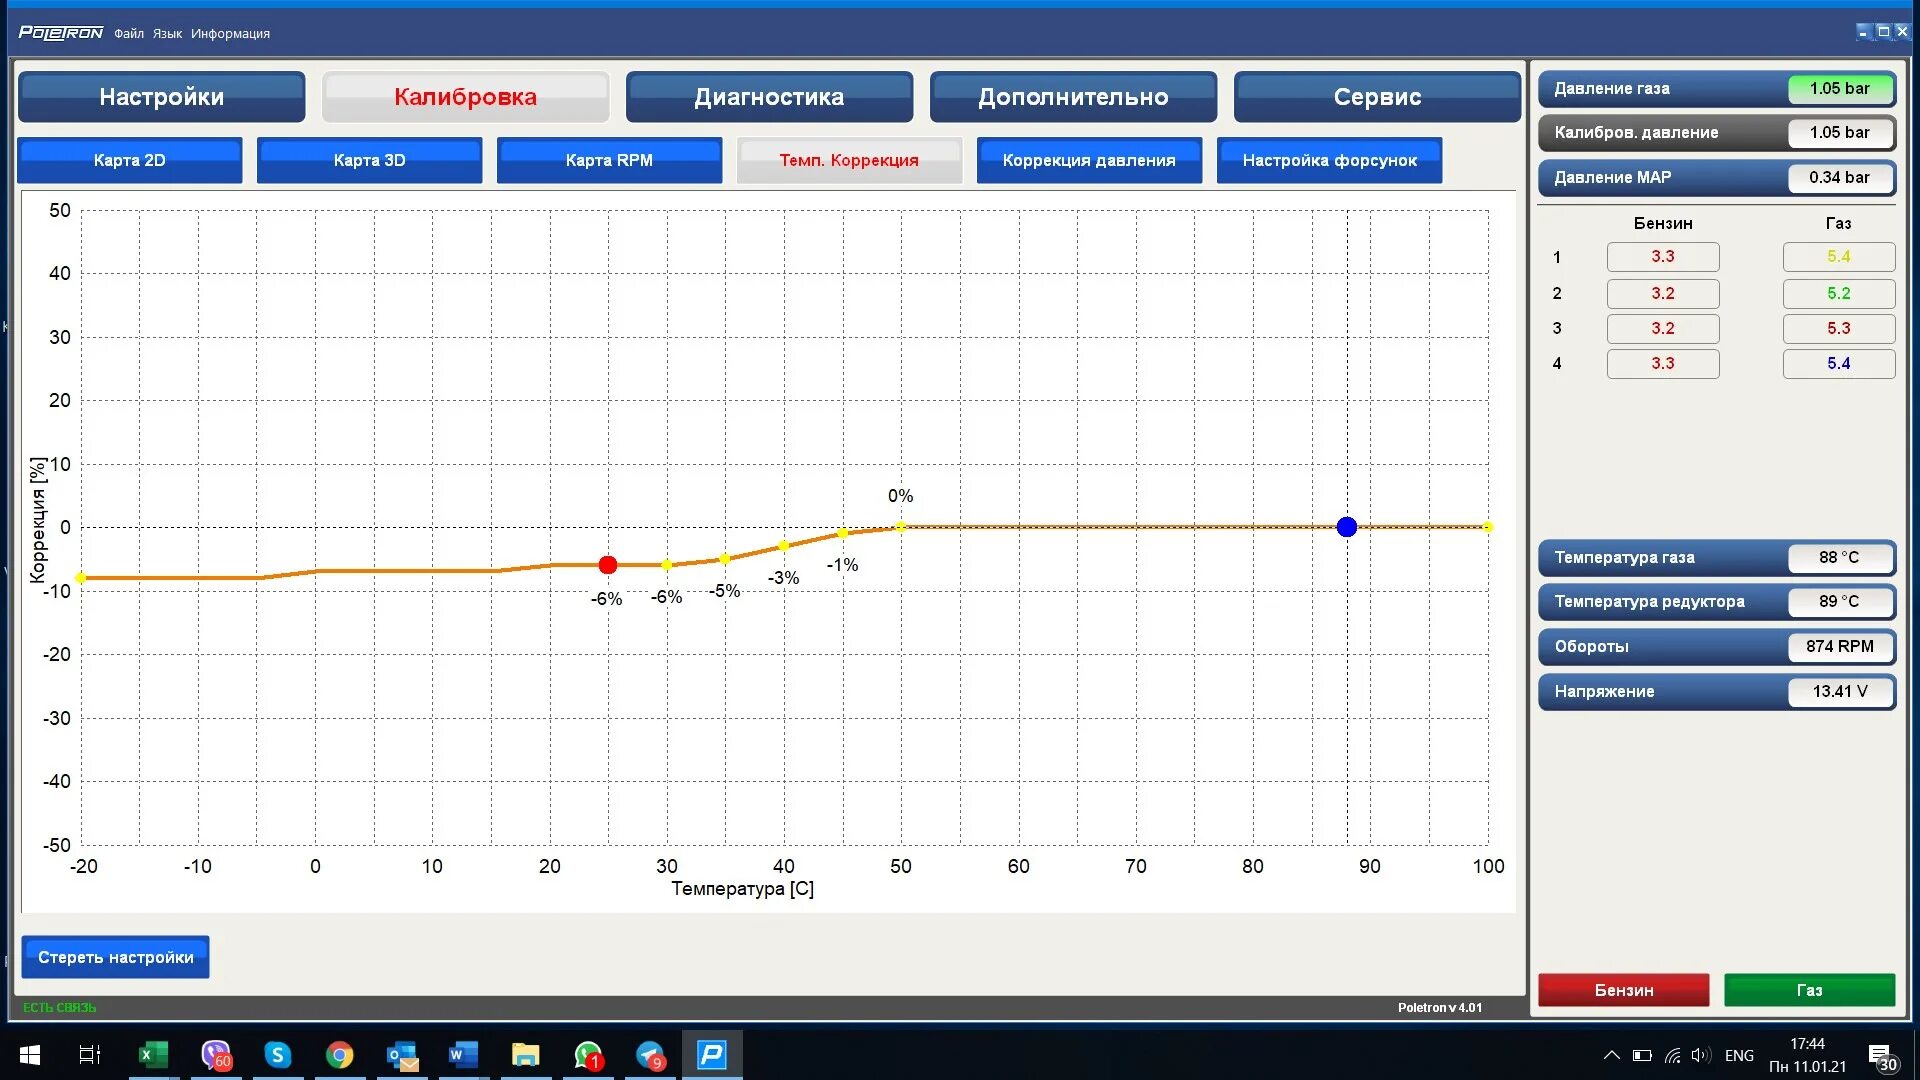Open Excel from the taskbar
1920x1080 pixels.
pyautogui.click(x=152, y=1055)
